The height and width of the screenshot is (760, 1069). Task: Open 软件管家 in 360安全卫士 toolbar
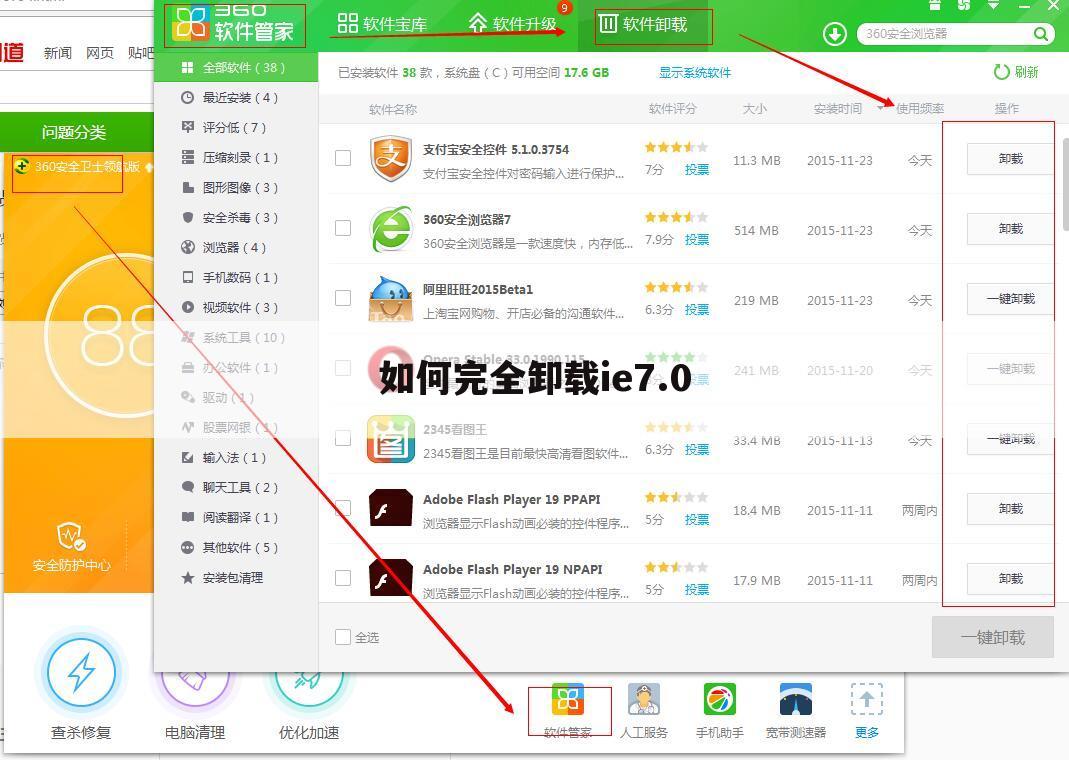click(568, 712)
